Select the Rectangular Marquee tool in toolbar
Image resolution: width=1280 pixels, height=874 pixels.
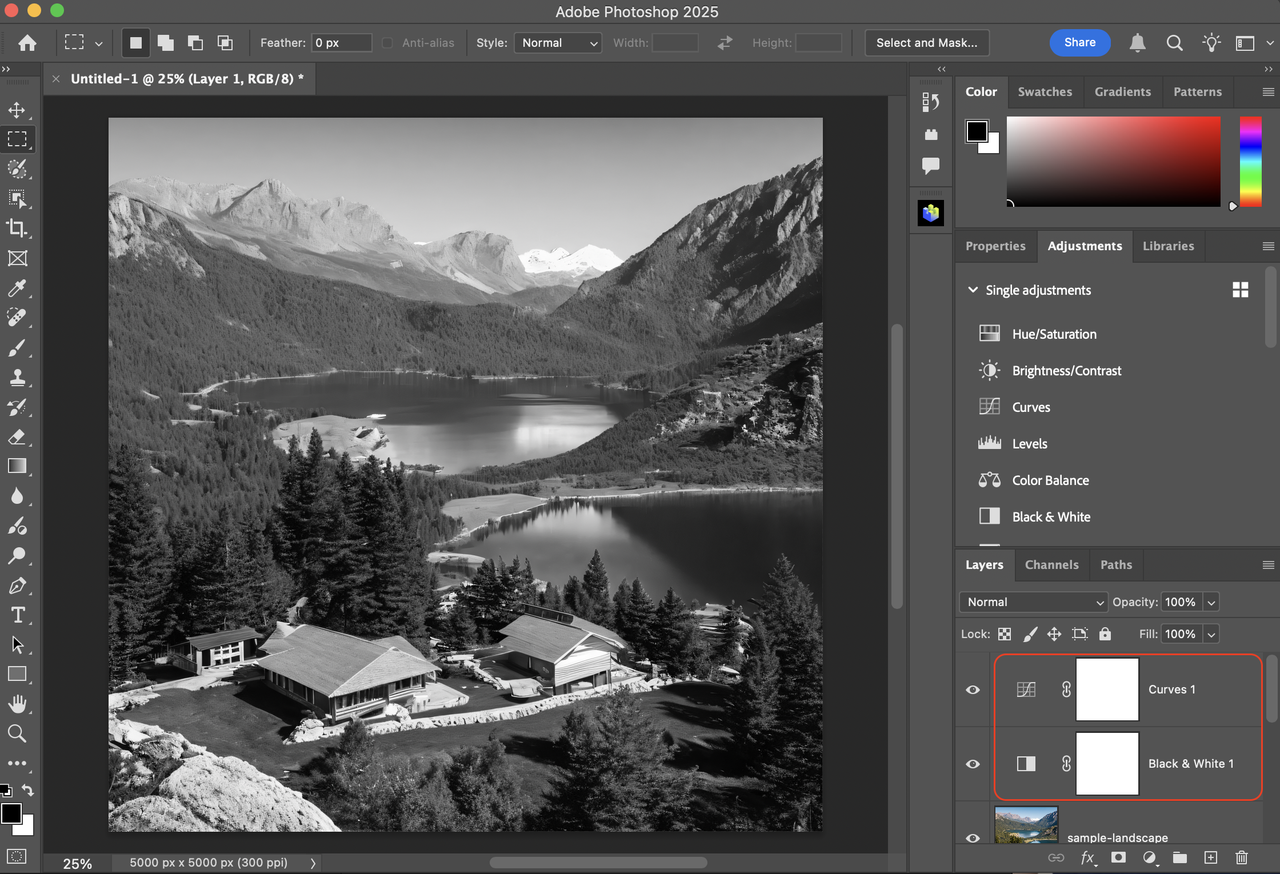17,139
